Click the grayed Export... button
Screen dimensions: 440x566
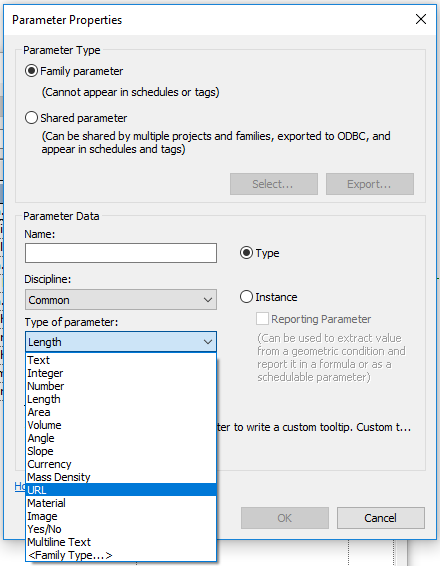[370, 184]
